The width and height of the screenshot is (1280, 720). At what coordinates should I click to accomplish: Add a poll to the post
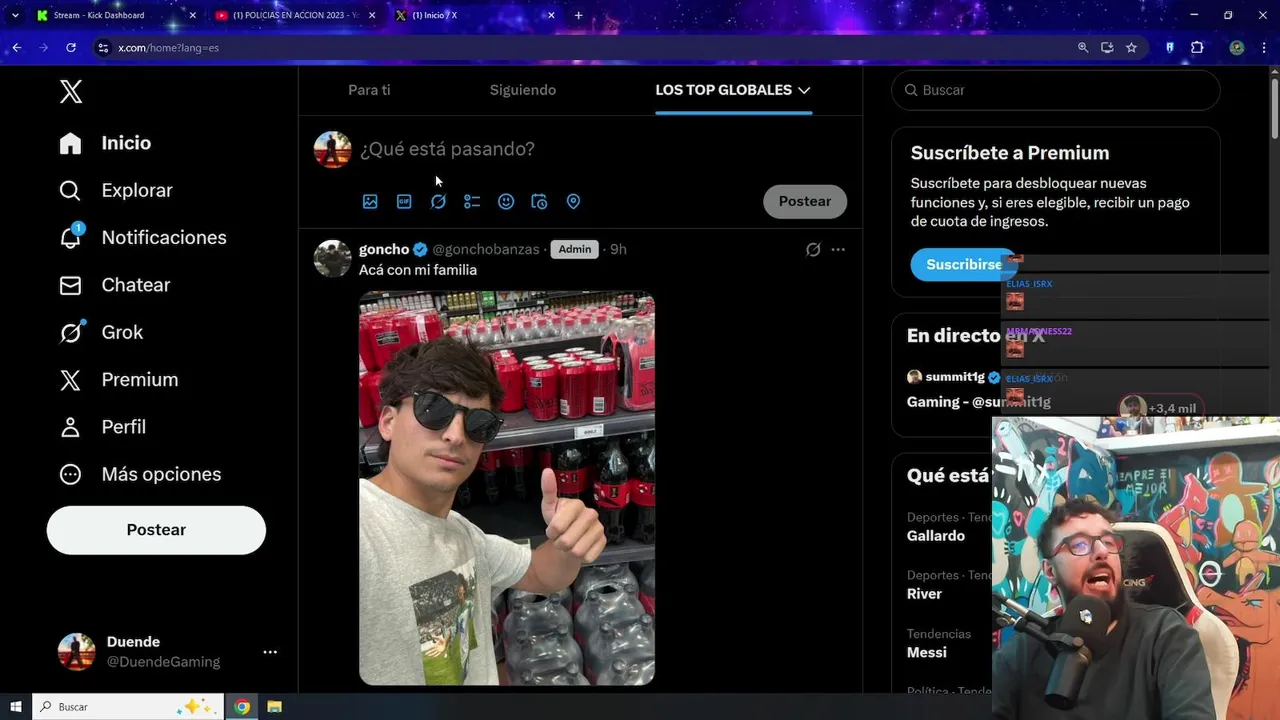(x=472, y=201)
